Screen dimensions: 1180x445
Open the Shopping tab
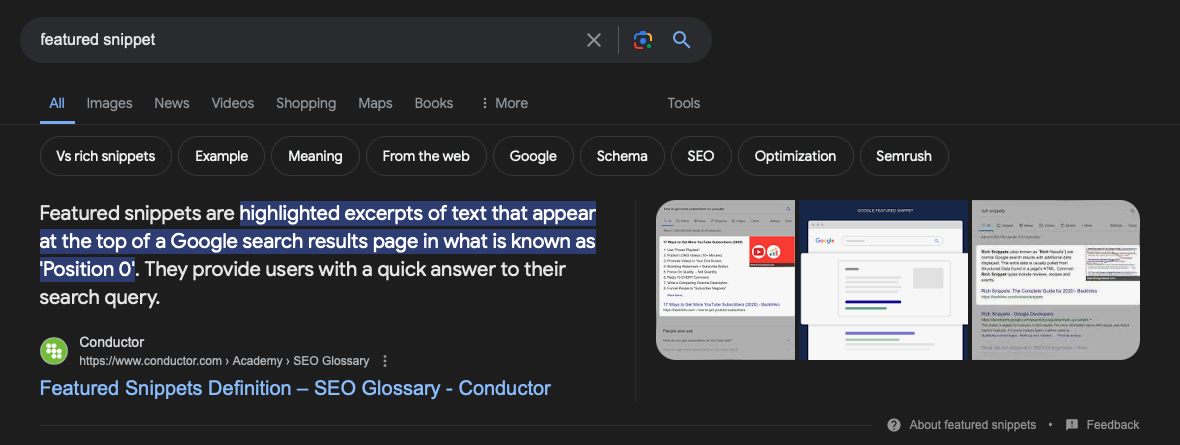coord(306,103)
